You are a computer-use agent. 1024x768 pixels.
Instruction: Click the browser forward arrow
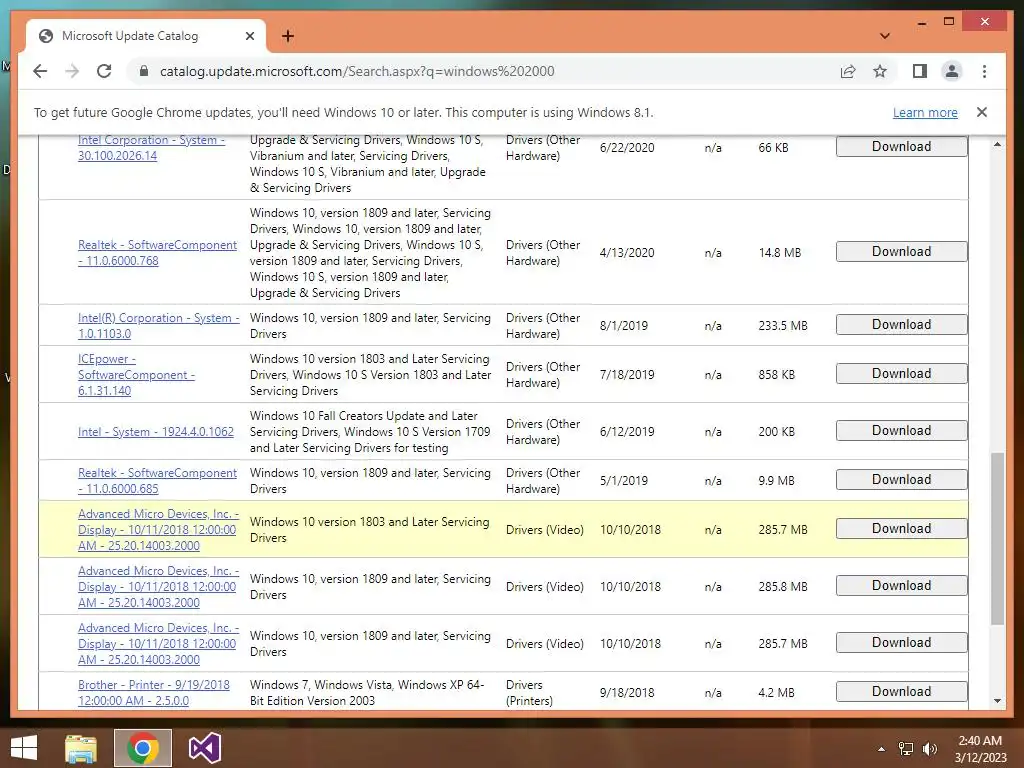(x=72, y=71)
